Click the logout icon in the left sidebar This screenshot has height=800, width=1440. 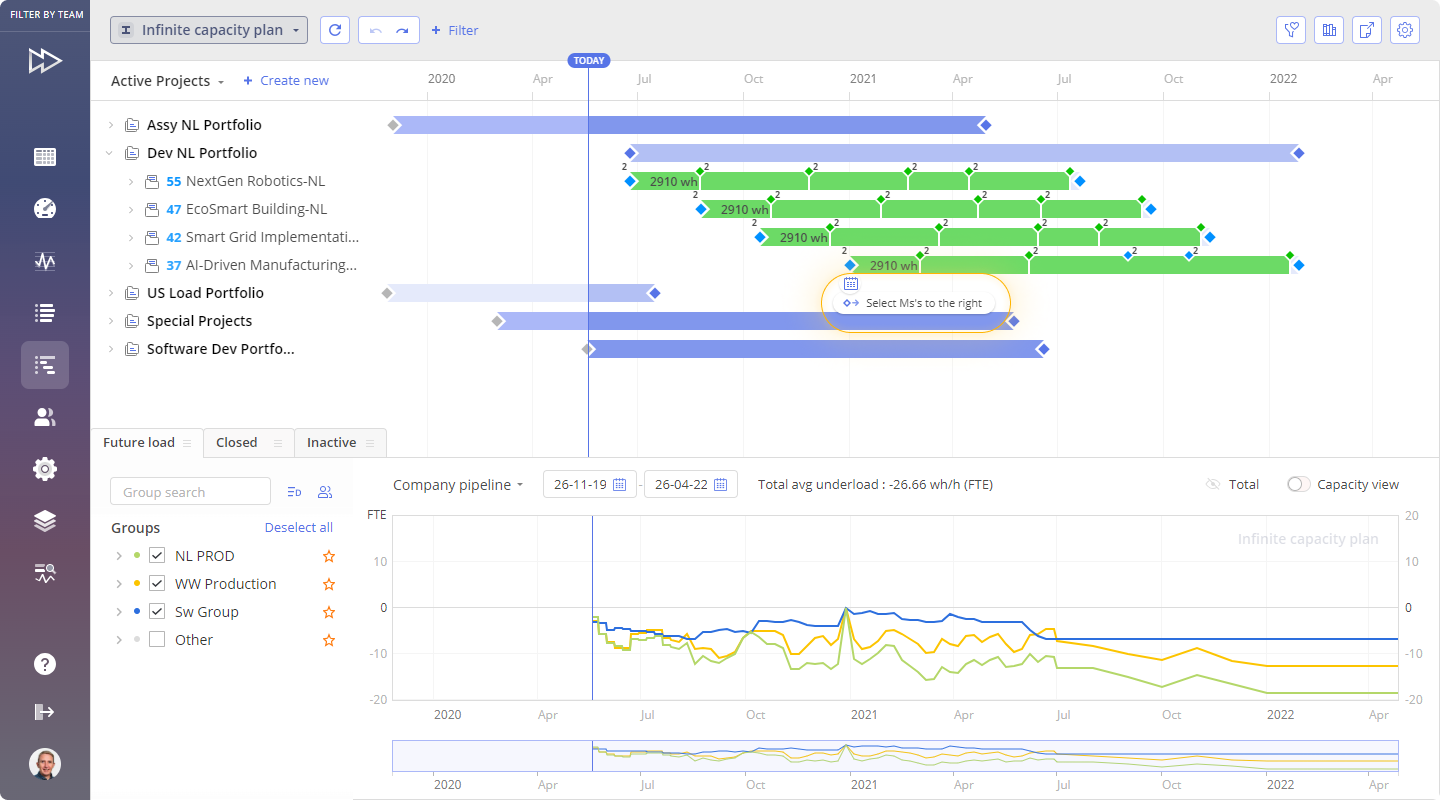(44, 712)
